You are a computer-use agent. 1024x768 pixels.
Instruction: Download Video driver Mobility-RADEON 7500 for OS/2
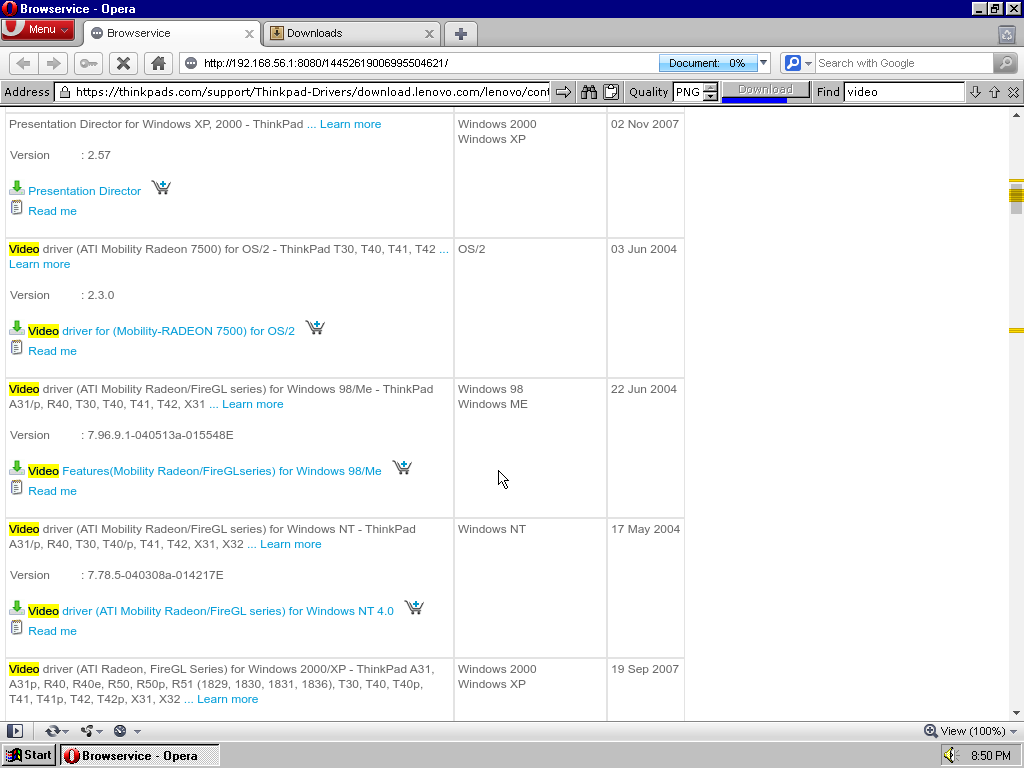161,331
